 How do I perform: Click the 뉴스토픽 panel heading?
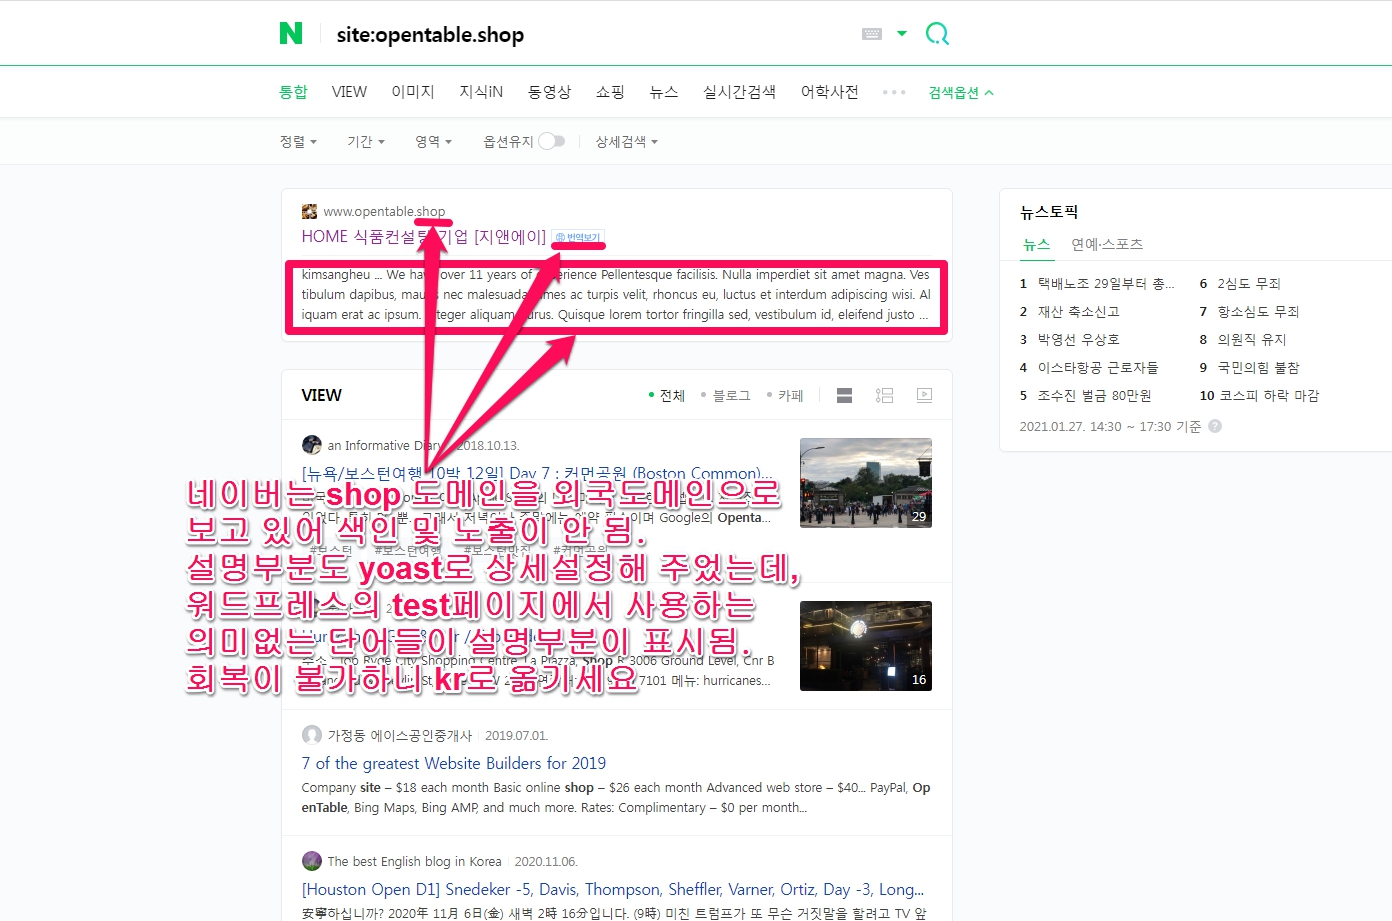1049,212
